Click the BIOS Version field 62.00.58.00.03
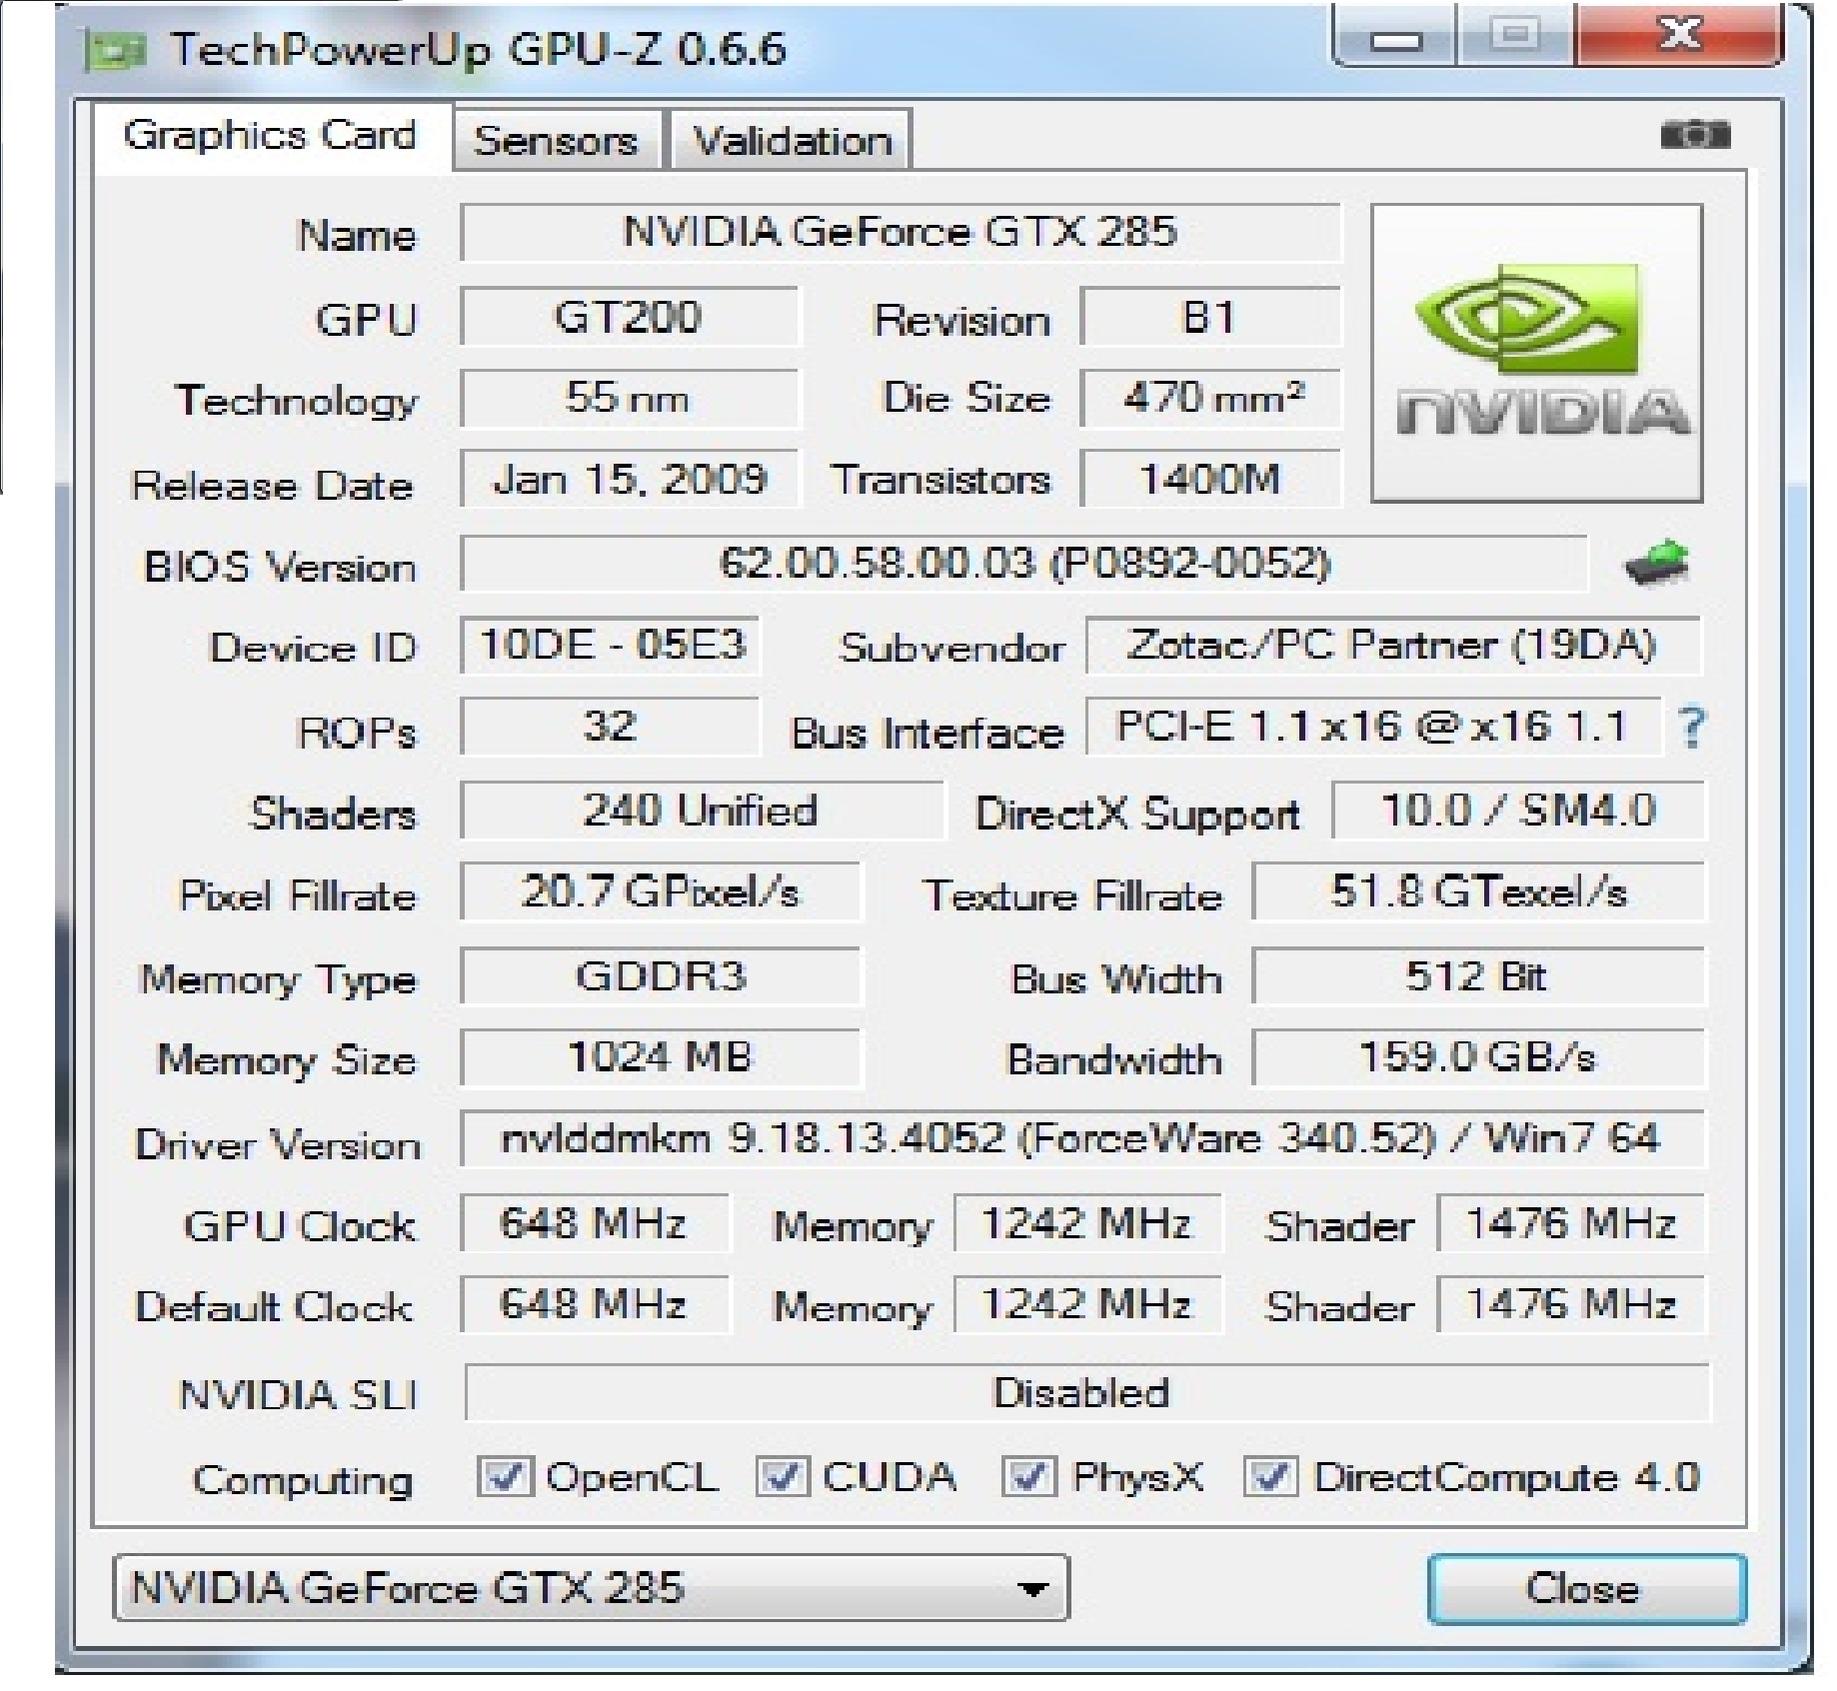The width and height of the screenshot is (1837, 1691). pos(1024,563)
